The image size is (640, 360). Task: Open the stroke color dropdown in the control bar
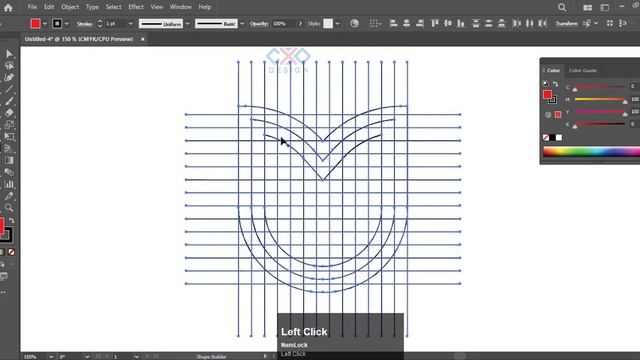pos(67,24)
